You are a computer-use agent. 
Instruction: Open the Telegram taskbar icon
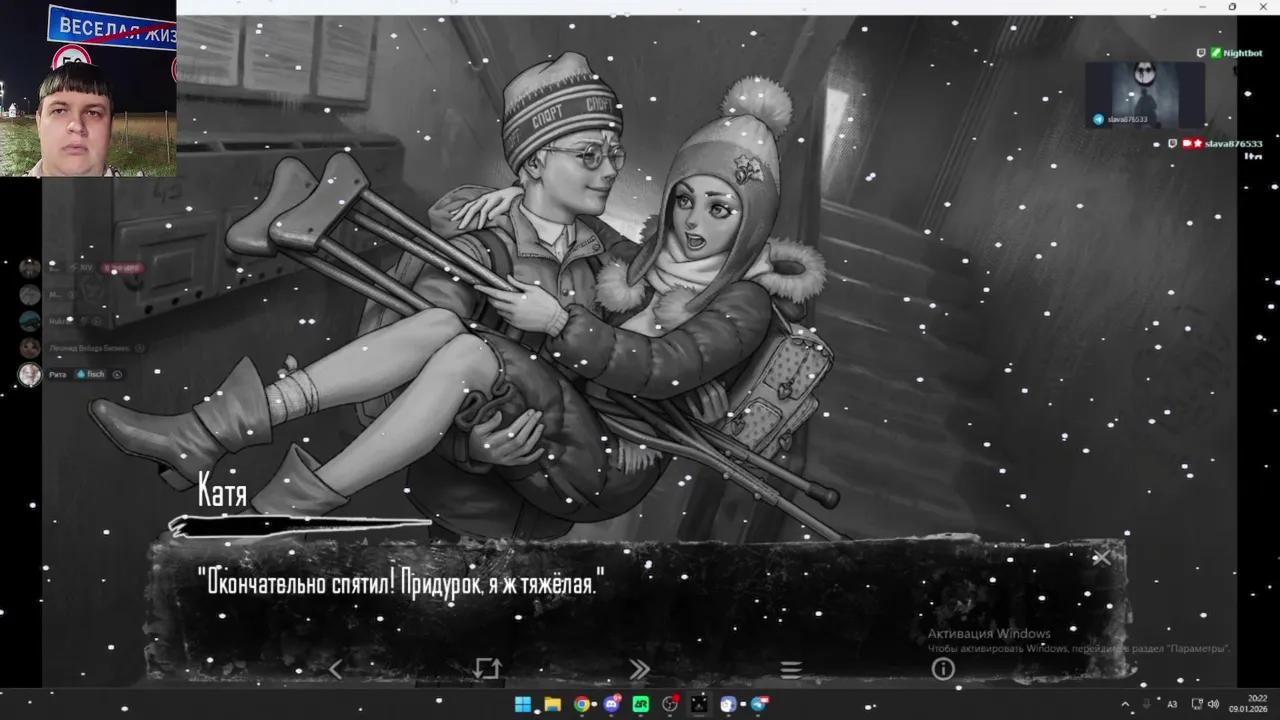[759, 704]
